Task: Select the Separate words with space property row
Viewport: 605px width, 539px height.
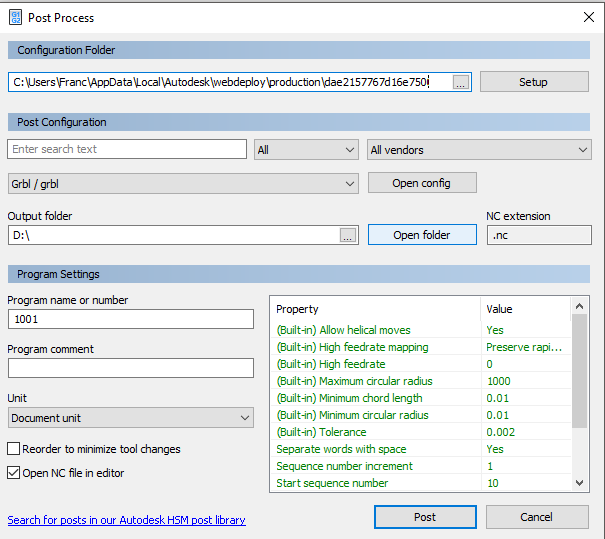Action: pos(421,449)
